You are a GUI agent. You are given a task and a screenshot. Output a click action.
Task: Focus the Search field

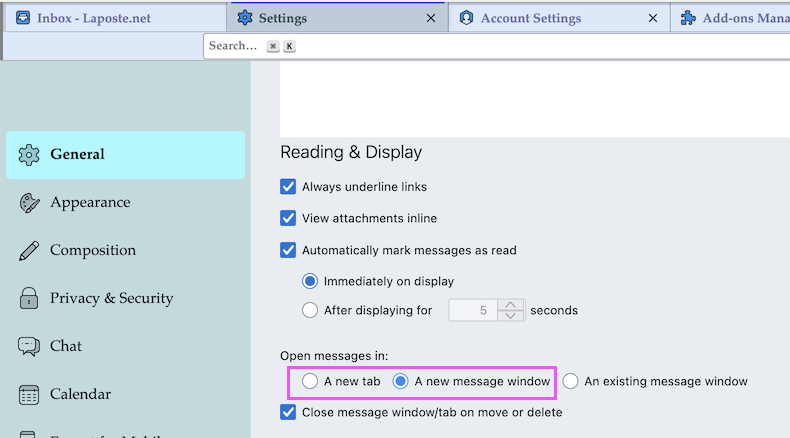pos(496,46)
